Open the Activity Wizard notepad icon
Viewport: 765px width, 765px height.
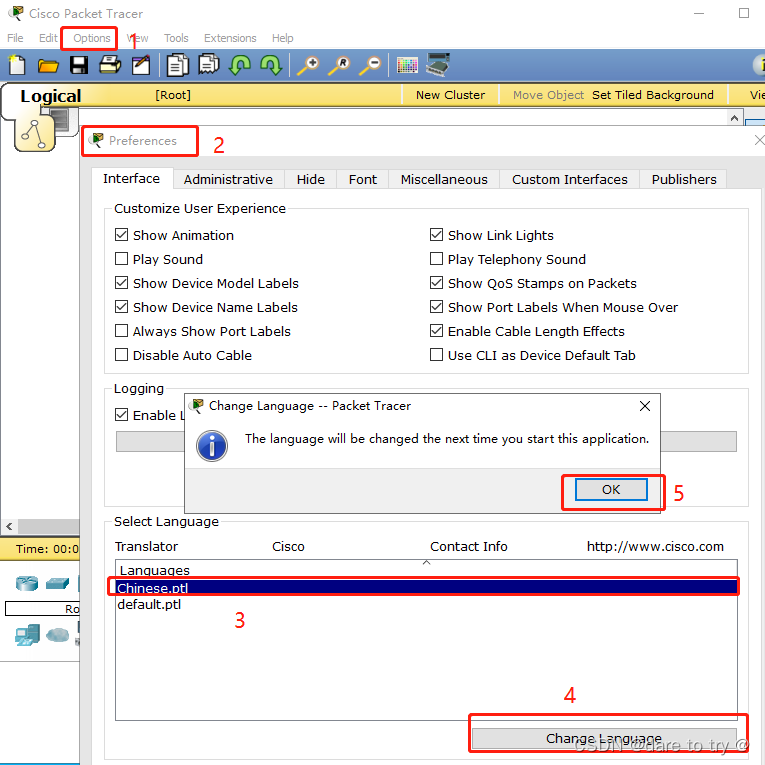point(141,65)
